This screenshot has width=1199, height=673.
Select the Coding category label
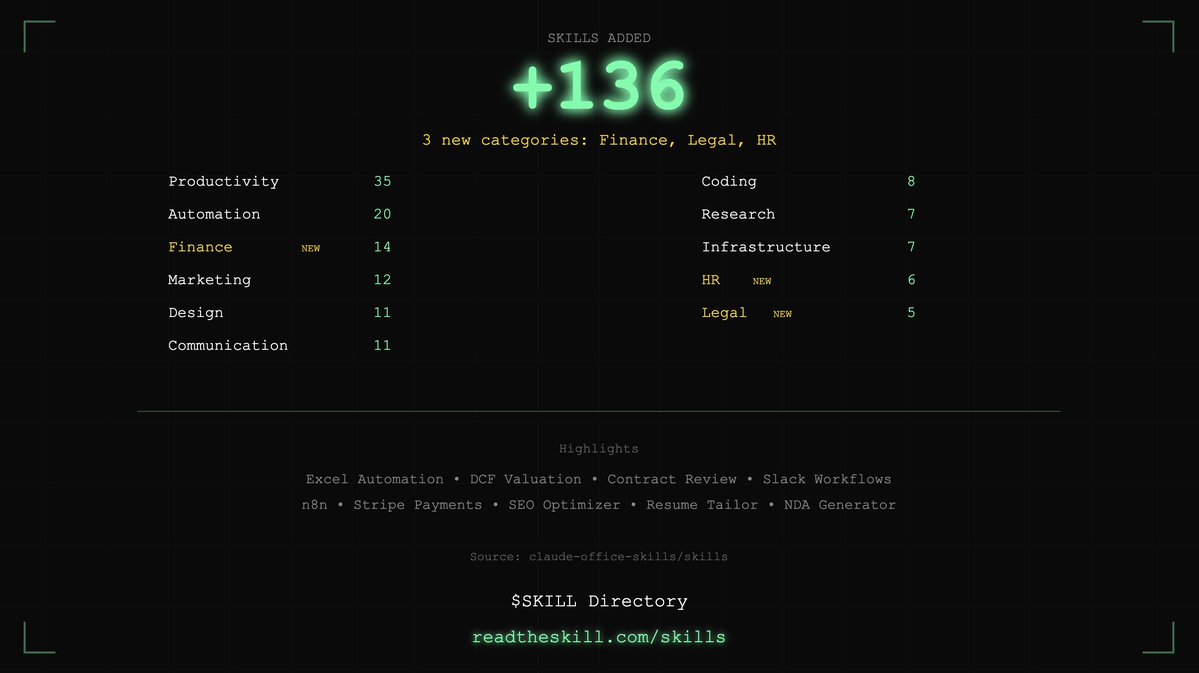[x=729, y=181]
